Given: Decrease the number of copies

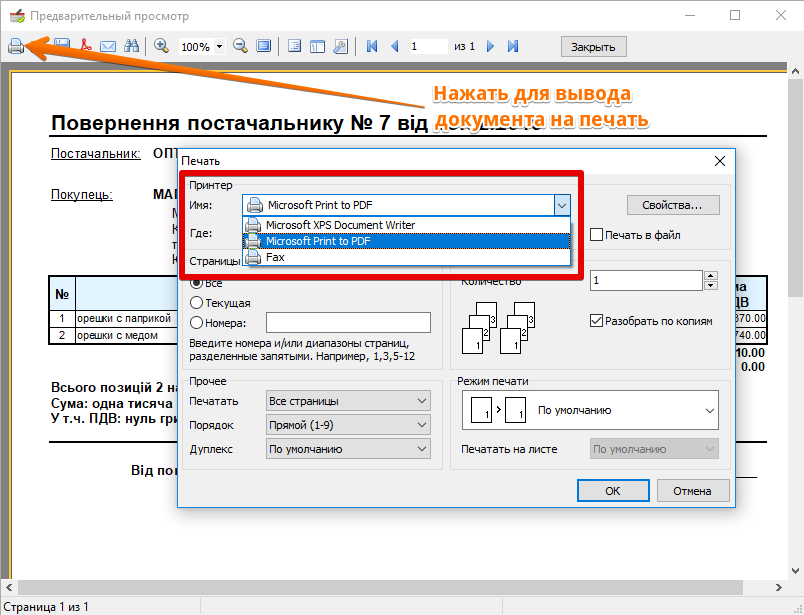Looking at the screenshot, I should click(711, 286).
